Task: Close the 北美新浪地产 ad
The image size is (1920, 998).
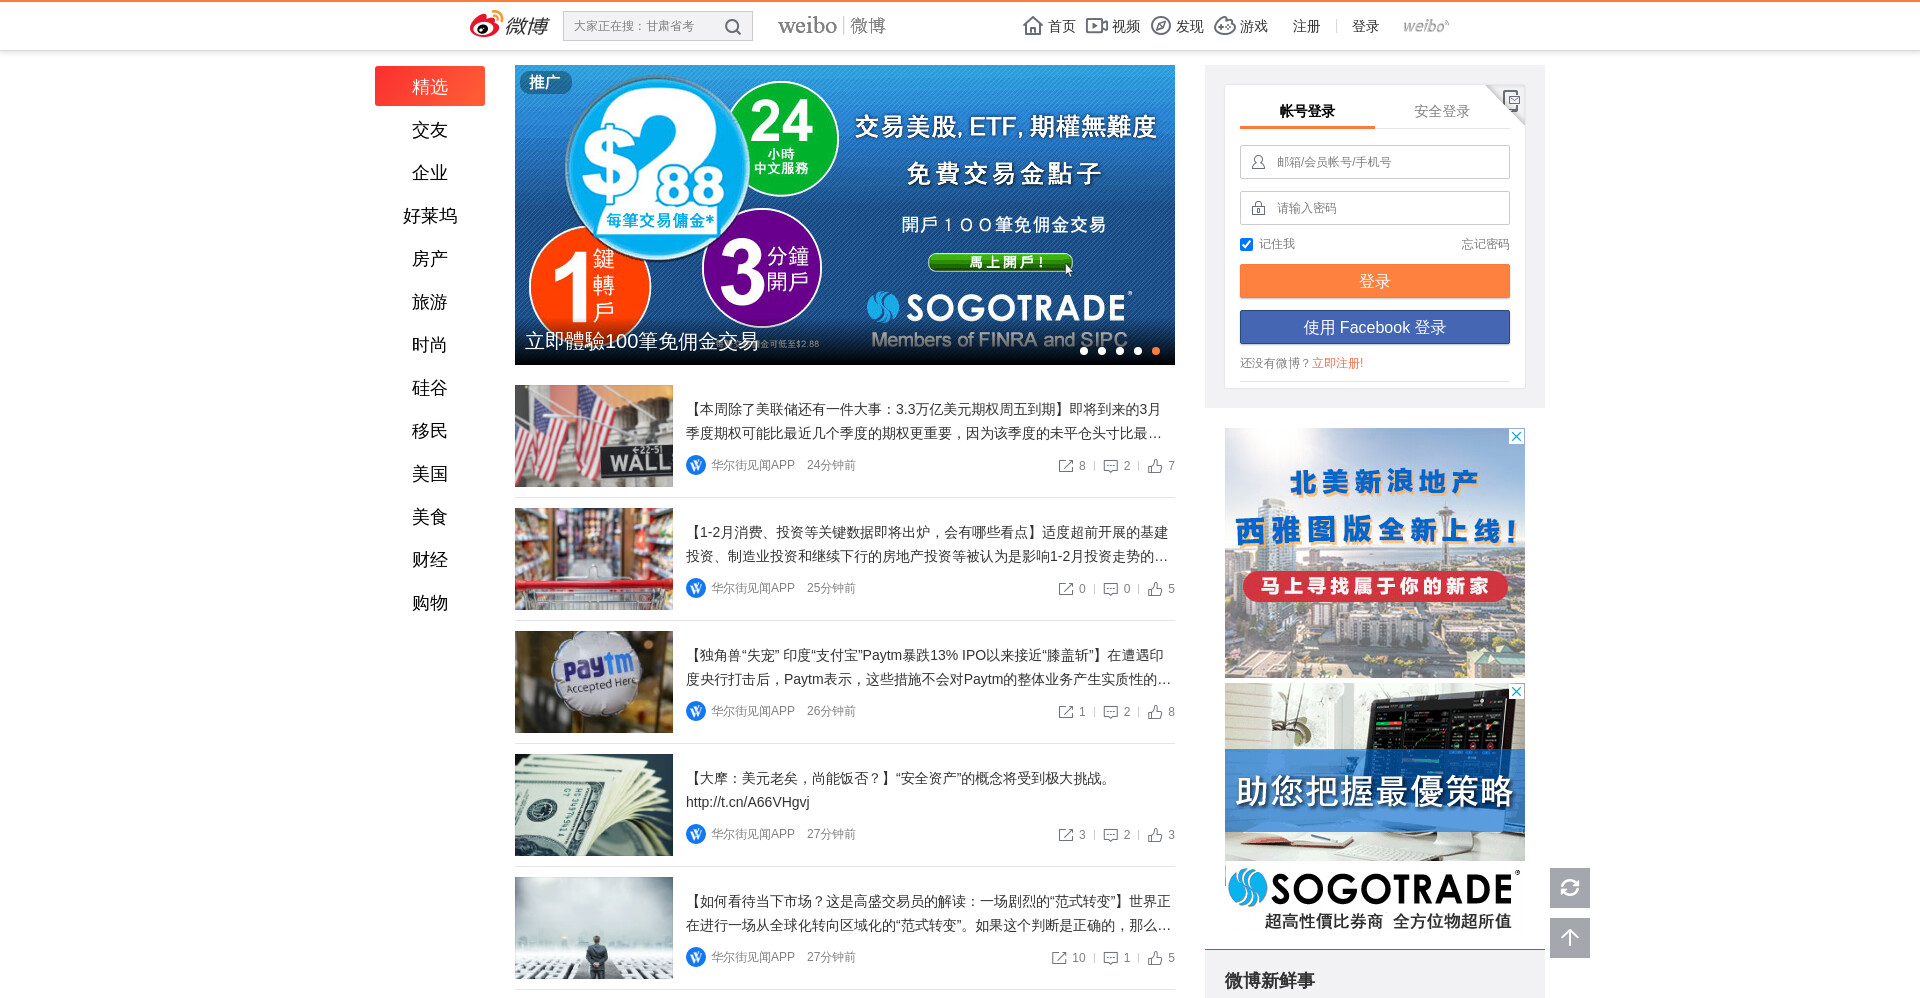Action: 1517,436
